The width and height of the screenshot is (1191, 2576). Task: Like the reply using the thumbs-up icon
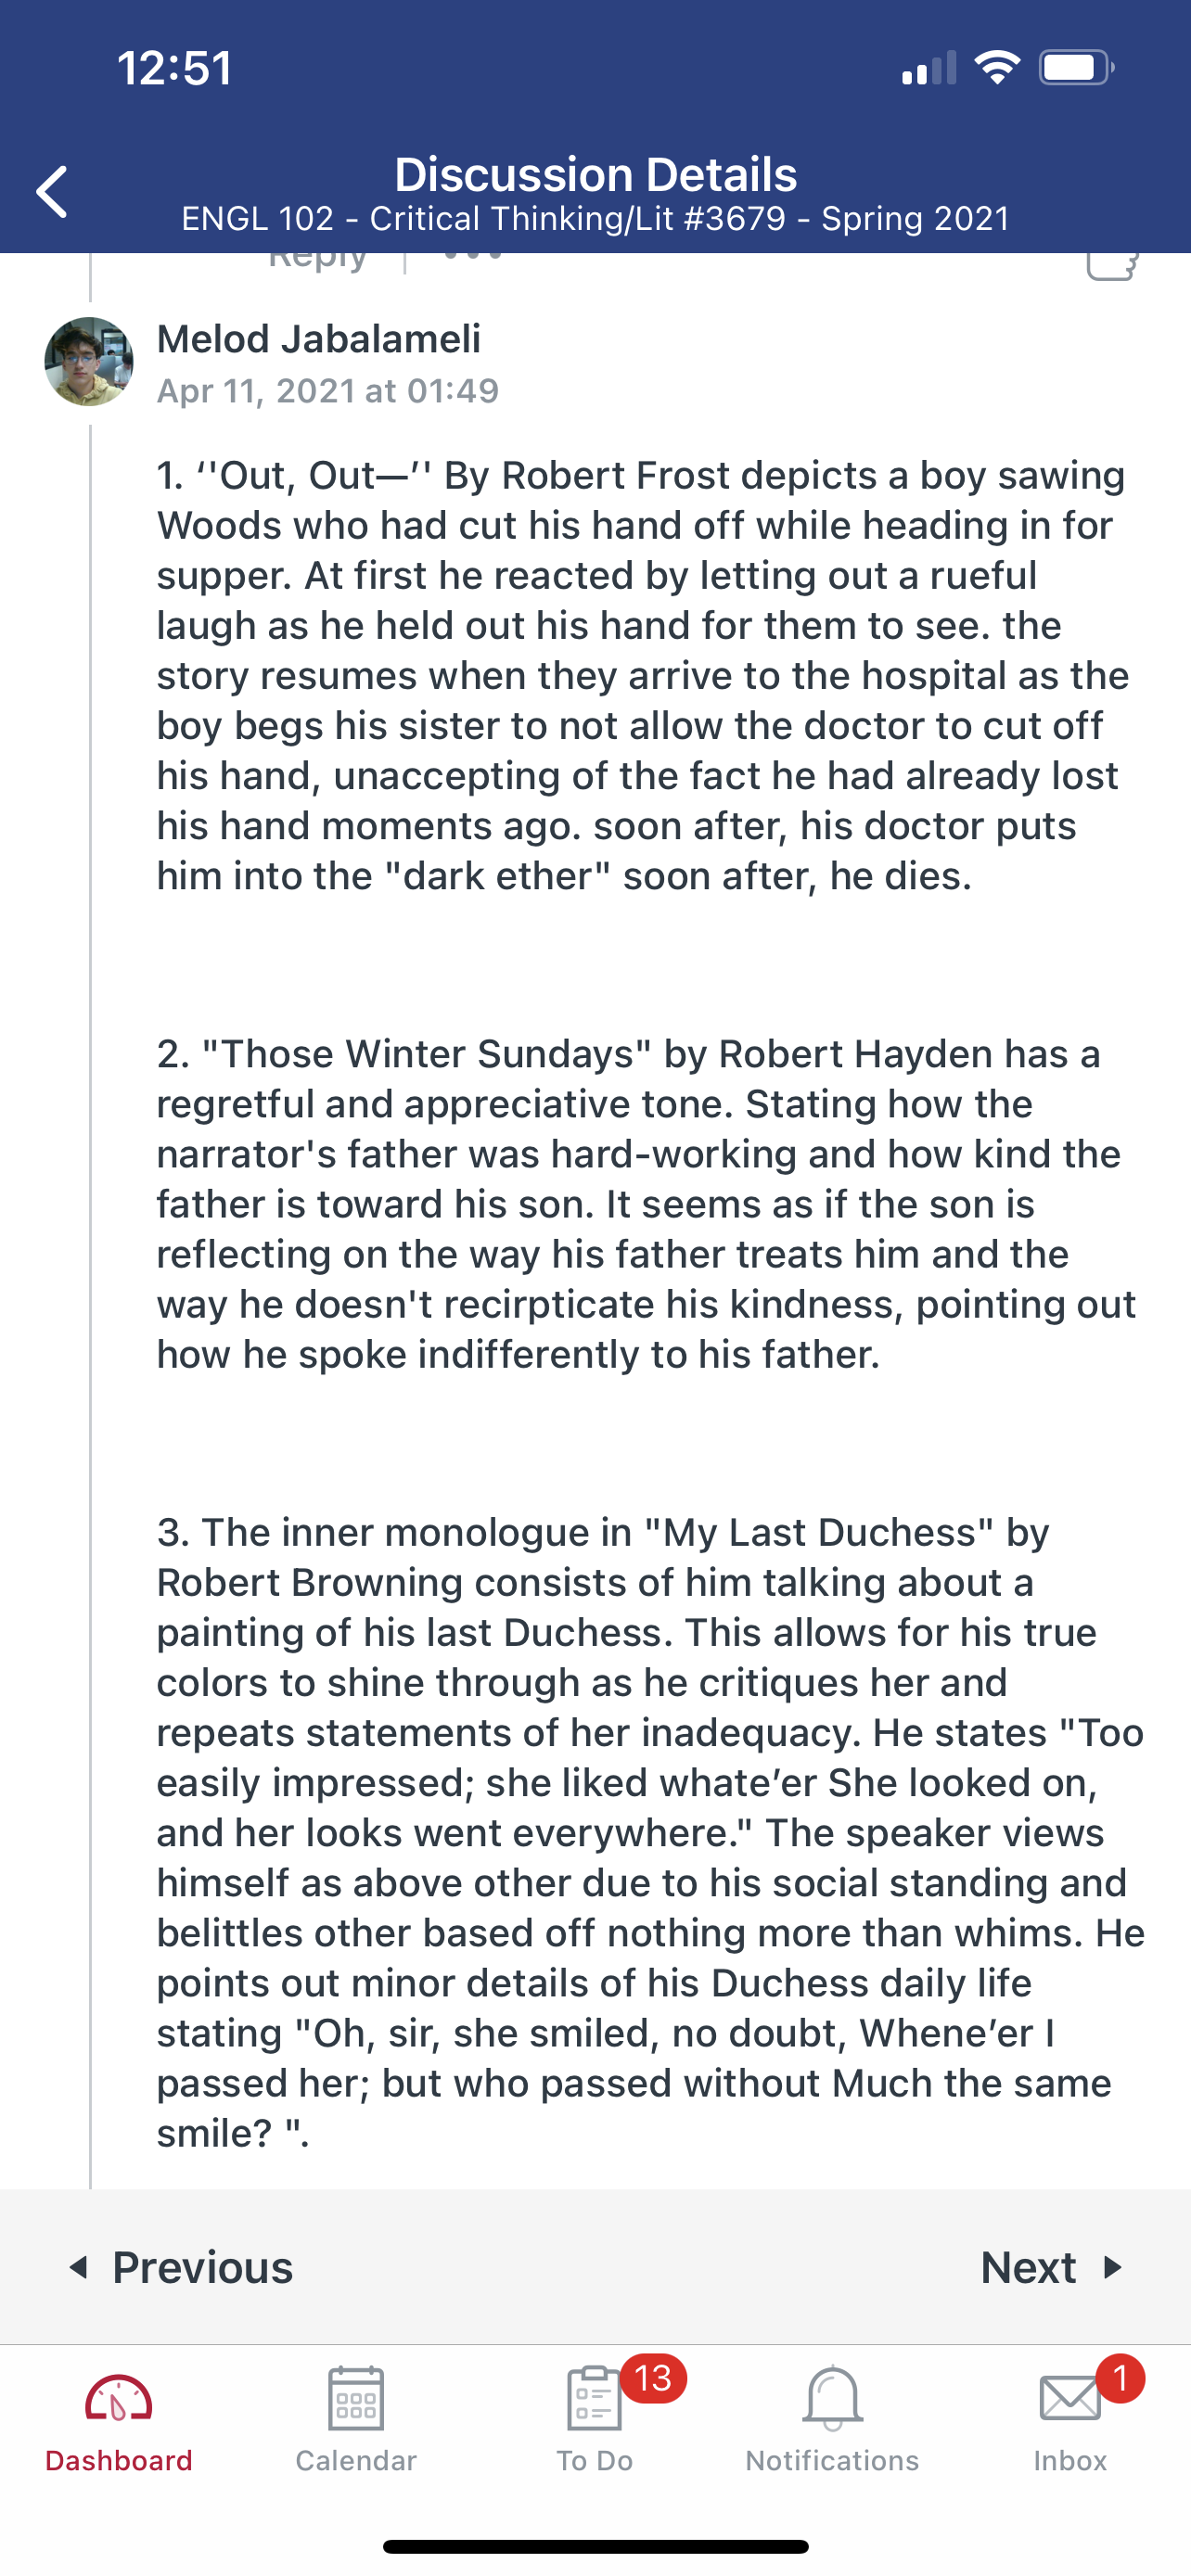[x=1112, y=265]
